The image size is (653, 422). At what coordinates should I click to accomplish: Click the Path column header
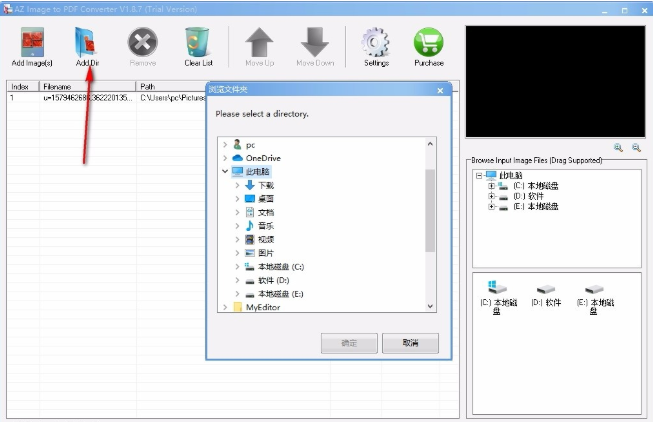coord(171,87)
